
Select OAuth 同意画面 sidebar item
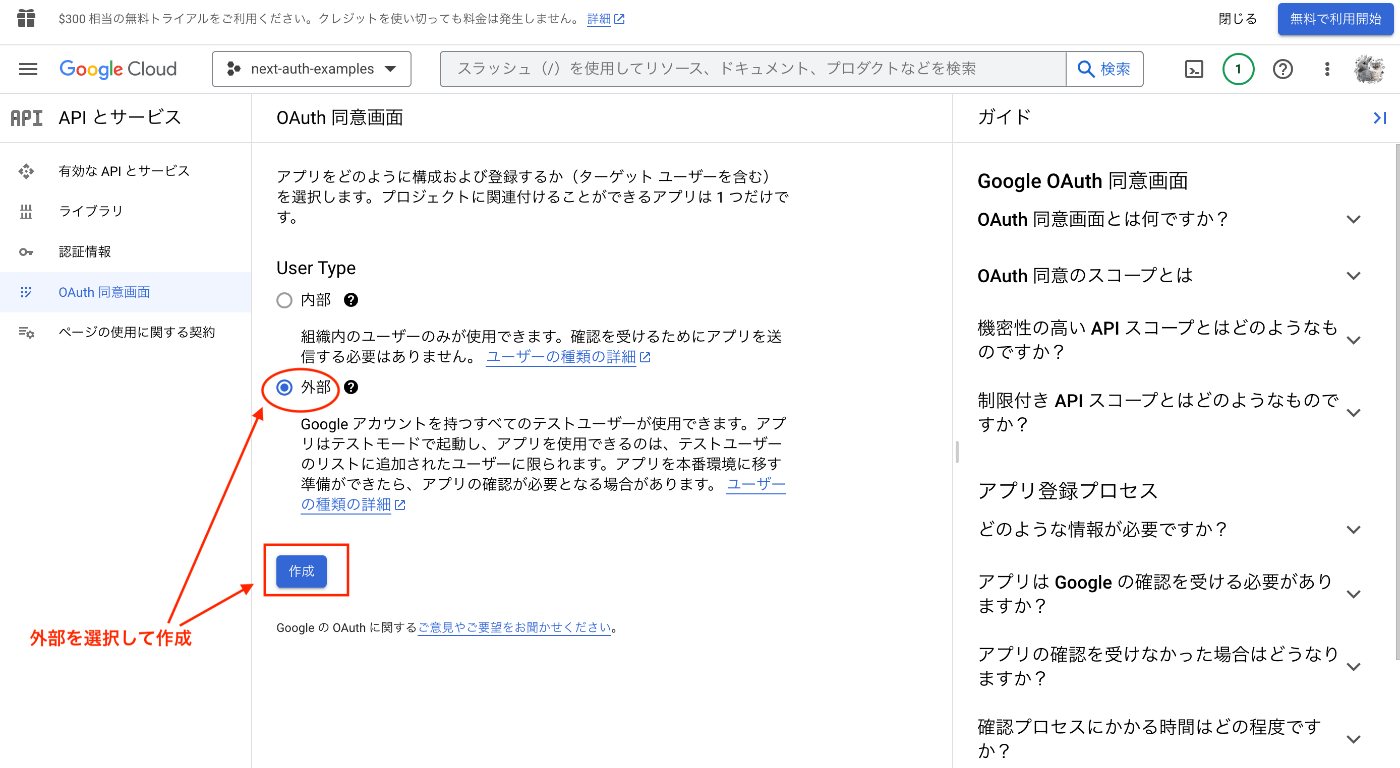pyautogui.click(x=125, y=292)
